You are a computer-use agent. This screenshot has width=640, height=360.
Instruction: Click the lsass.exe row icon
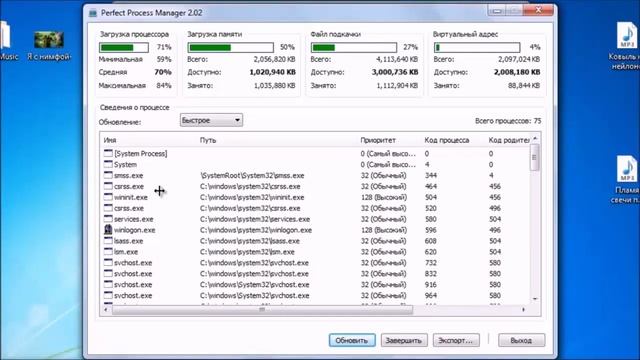[x=108, y=240]
